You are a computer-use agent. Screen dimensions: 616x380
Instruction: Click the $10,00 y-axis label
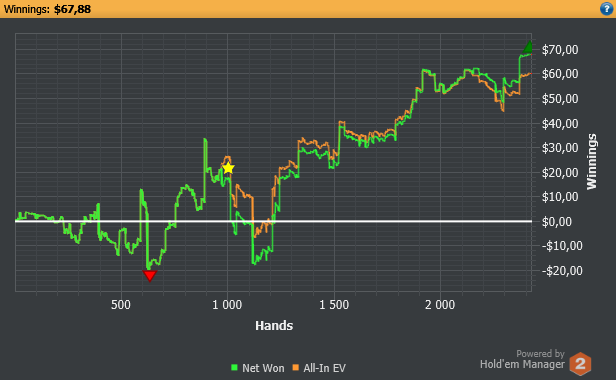tap(560, 197)
